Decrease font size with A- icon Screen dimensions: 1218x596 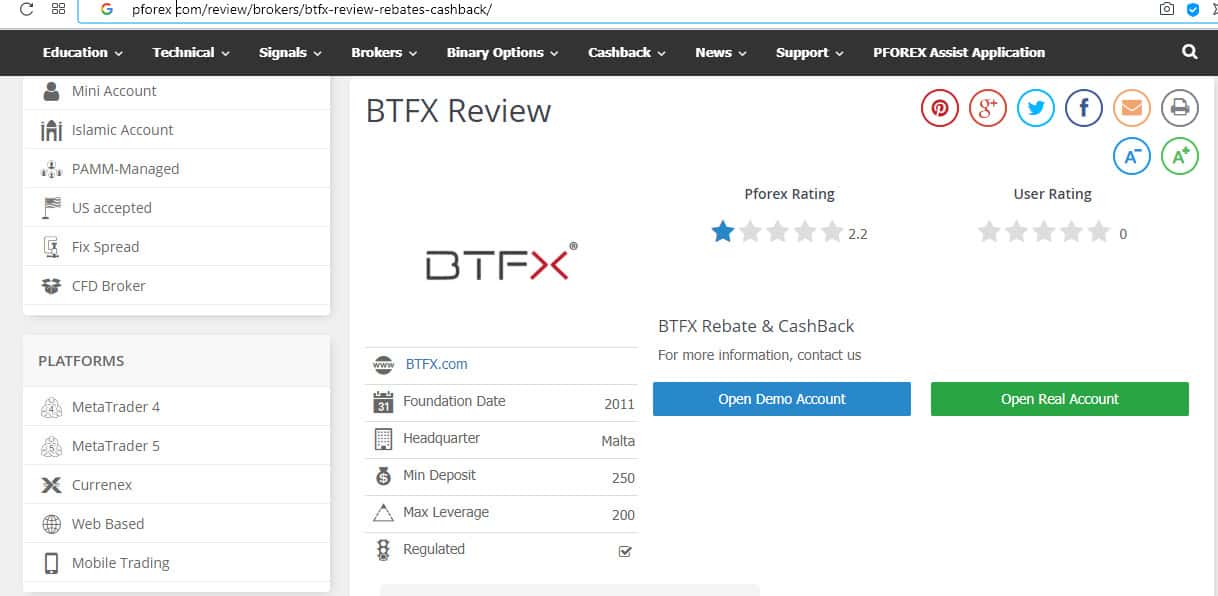pos(1132,156)
